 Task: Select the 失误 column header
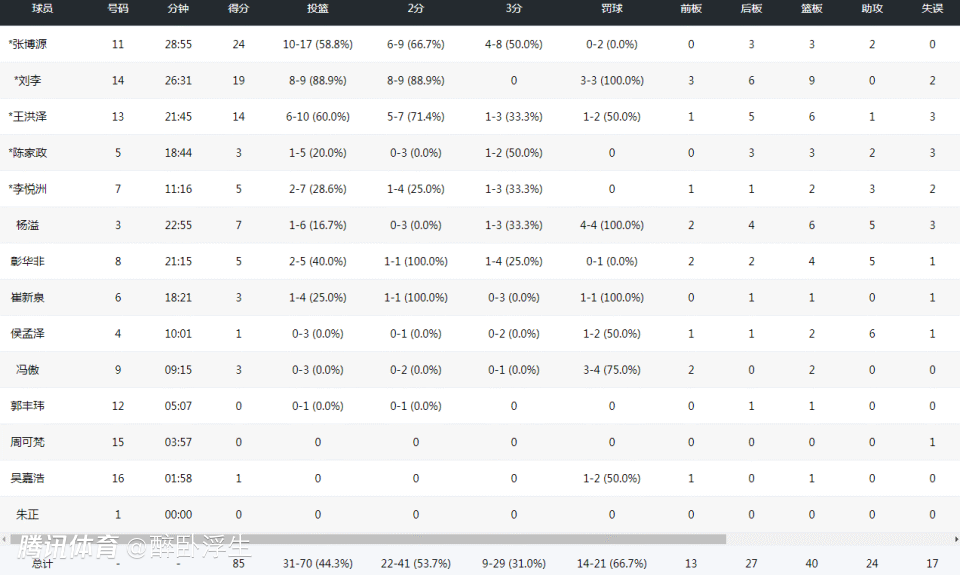click(932, 8)
